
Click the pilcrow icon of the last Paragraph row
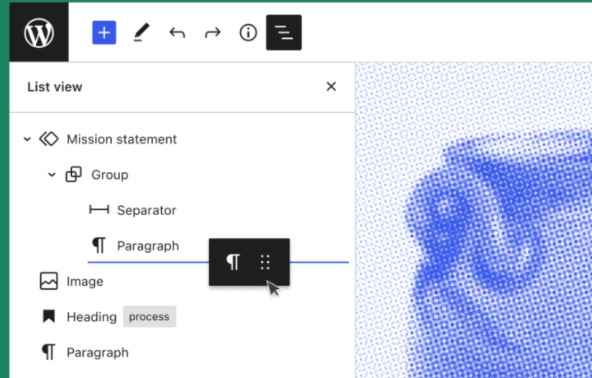[49, 352]
